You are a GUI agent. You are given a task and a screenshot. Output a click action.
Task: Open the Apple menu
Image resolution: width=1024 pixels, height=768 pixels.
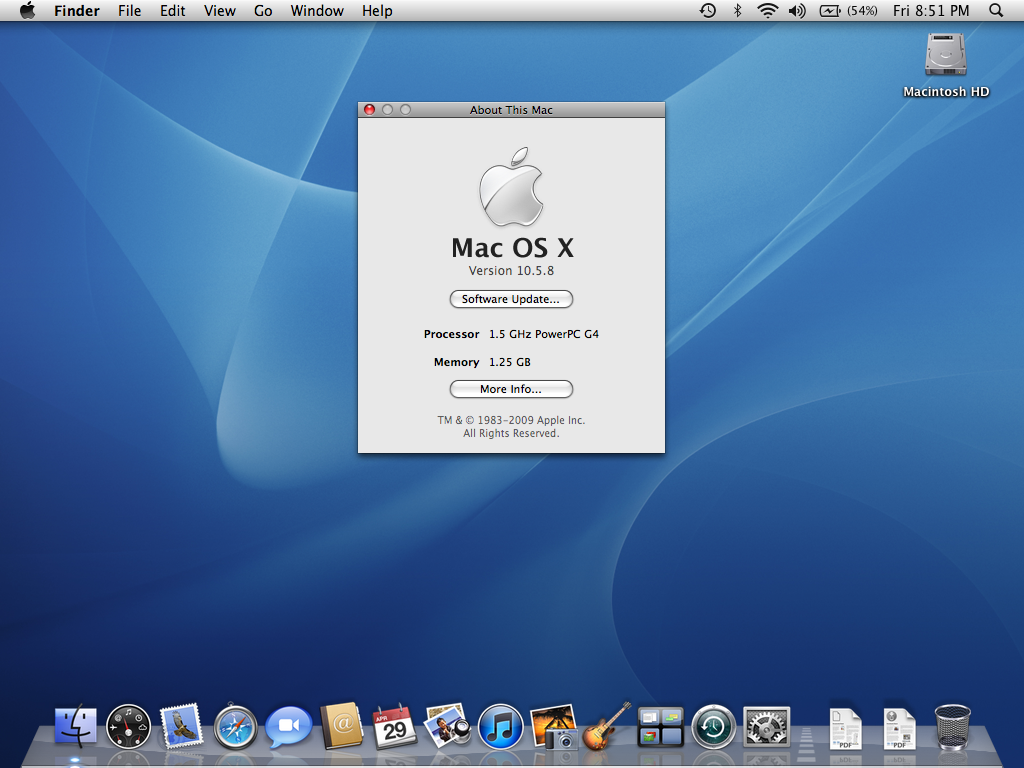point(27,10)
